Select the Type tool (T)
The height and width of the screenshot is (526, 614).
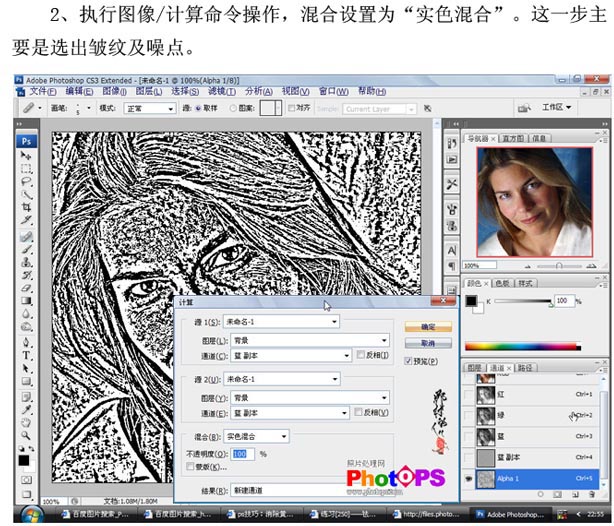[26, 355]
